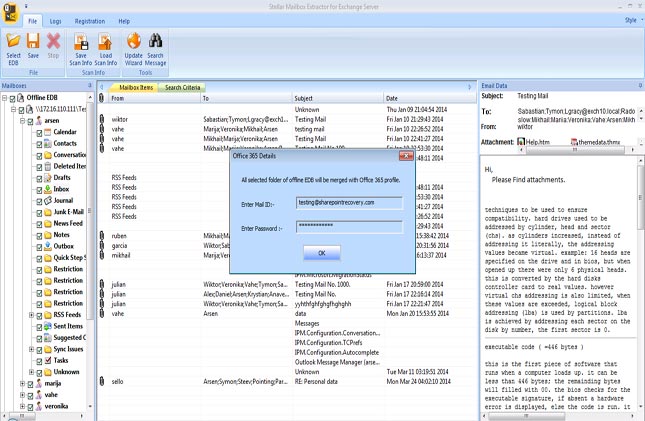Pin the Email Data panel
The image size is (645, 421).
[x=640, y=86]
